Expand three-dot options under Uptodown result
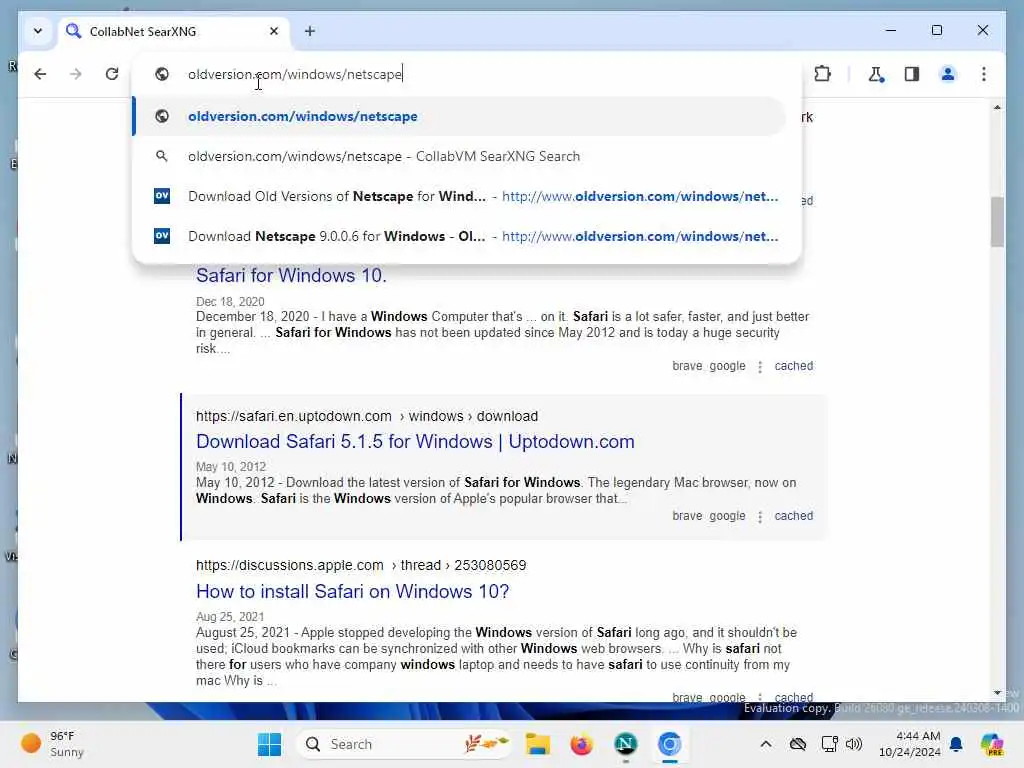Image resolution: width=1024 pixels, height=768 pixels. [760, 517]
